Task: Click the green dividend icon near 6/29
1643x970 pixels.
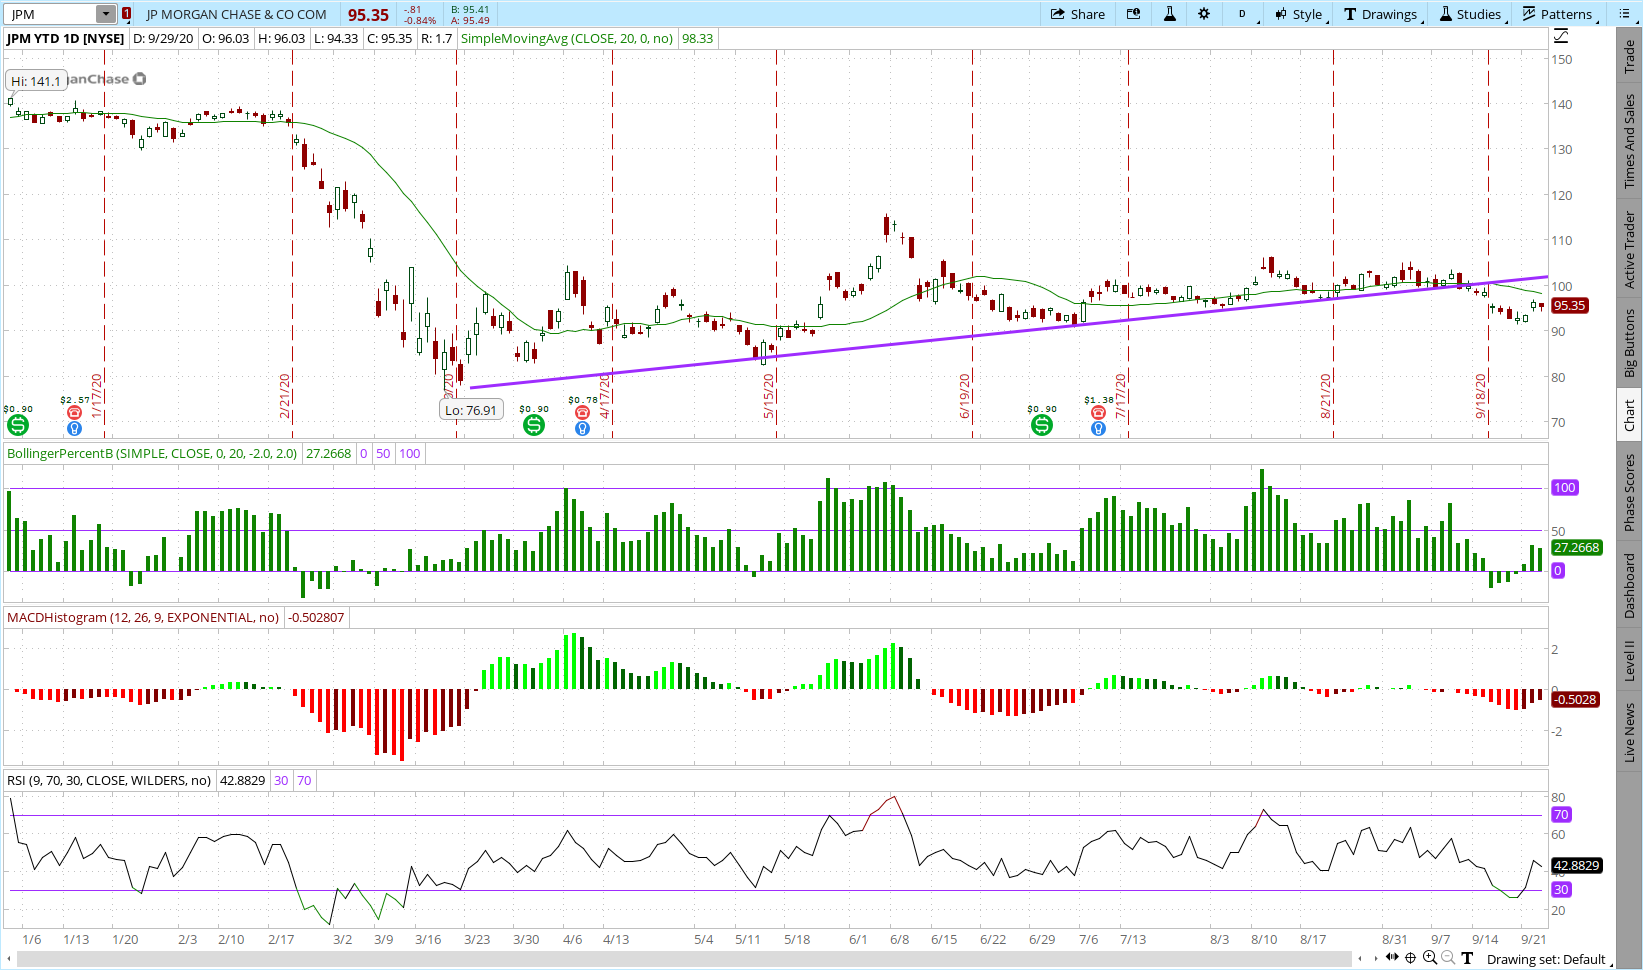Action: 1042,425
